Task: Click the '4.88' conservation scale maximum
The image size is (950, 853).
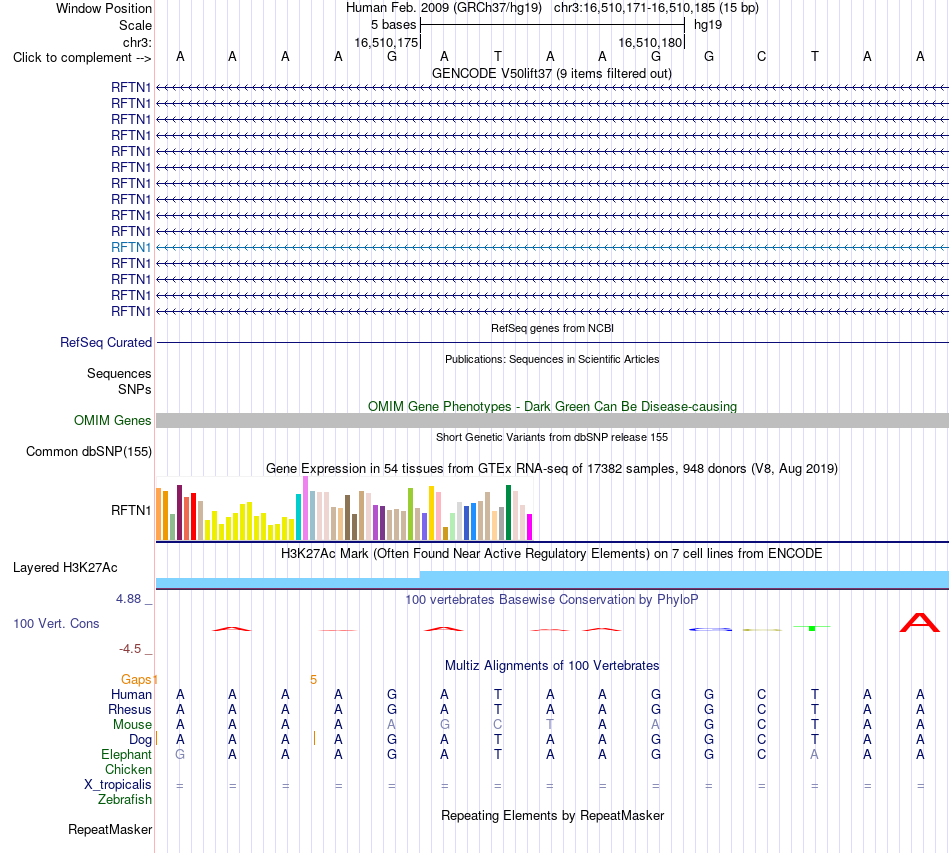Action: 128,599
